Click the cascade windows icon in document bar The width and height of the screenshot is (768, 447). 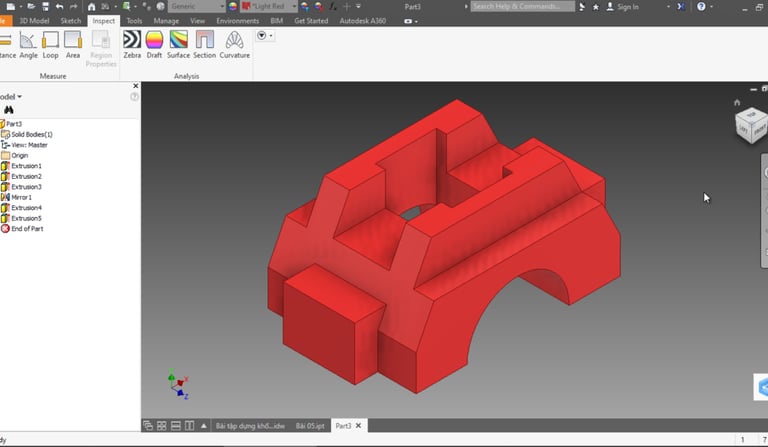[x=148, y=425]
